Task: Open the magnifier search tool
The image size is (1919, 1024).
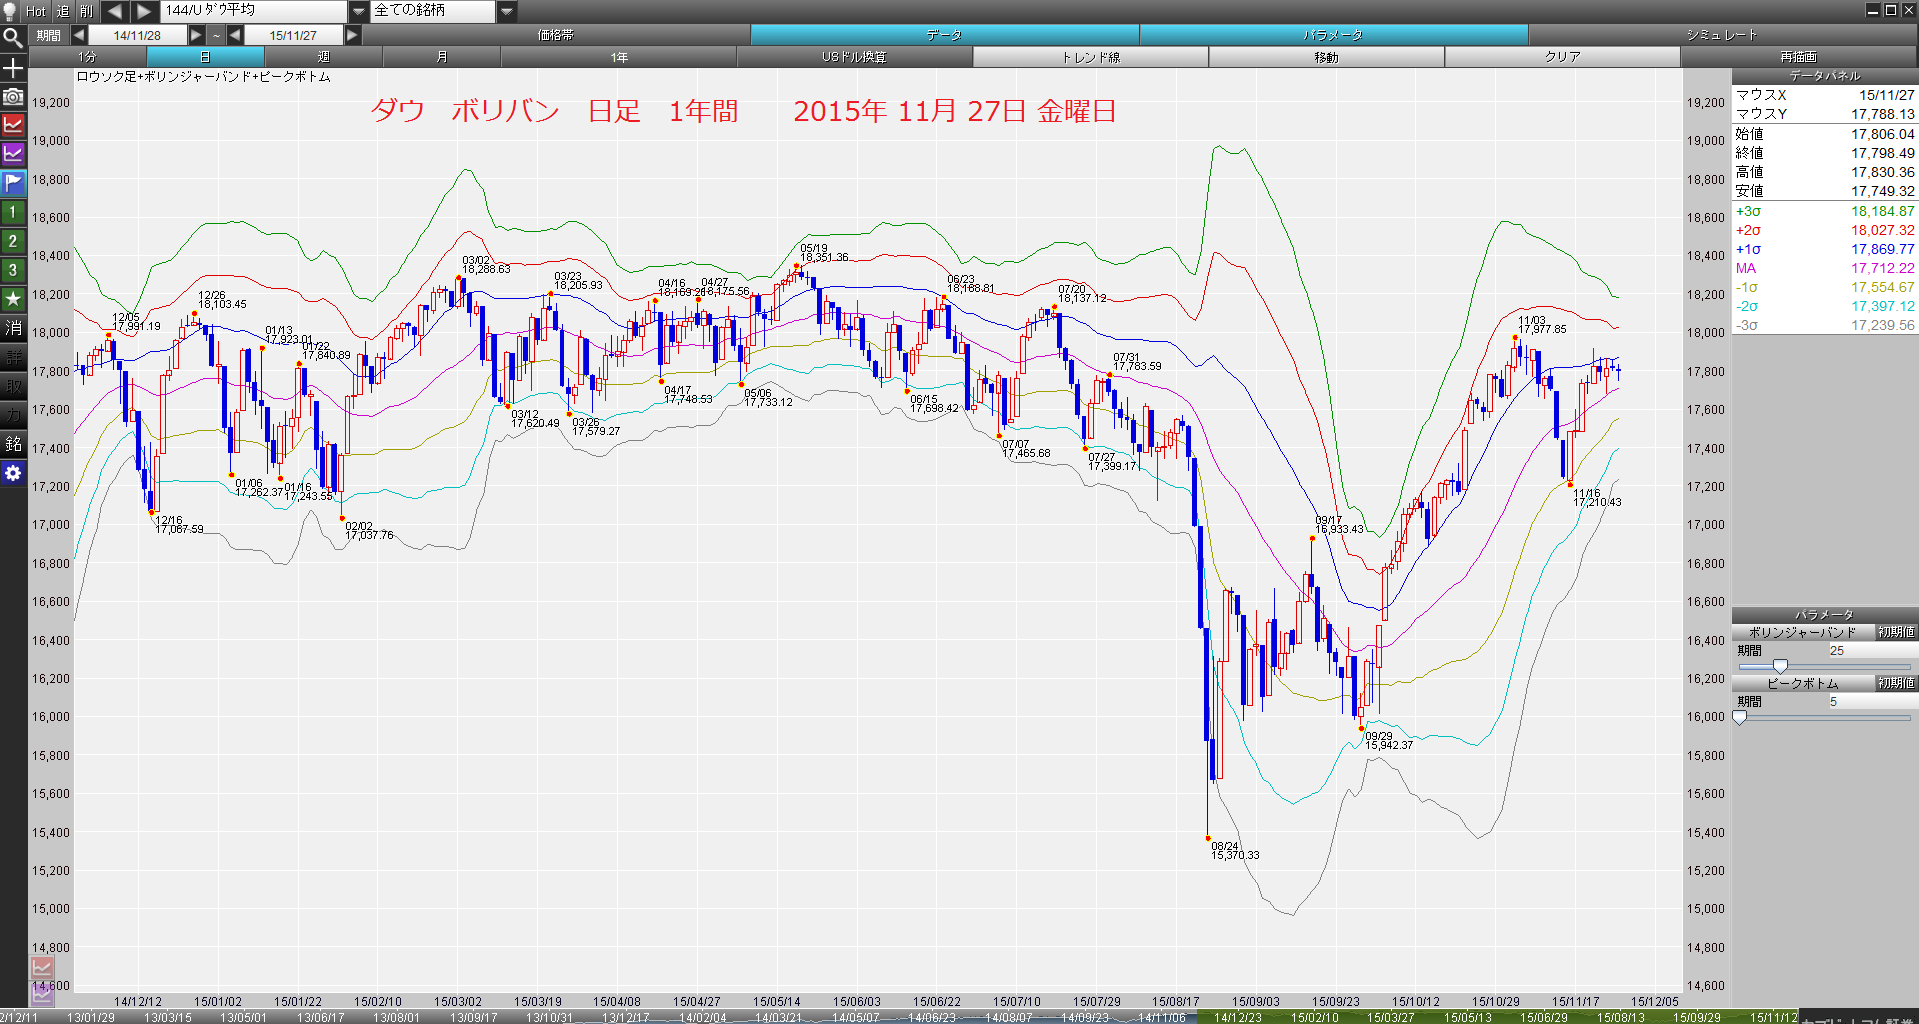Action: [13, 38]
